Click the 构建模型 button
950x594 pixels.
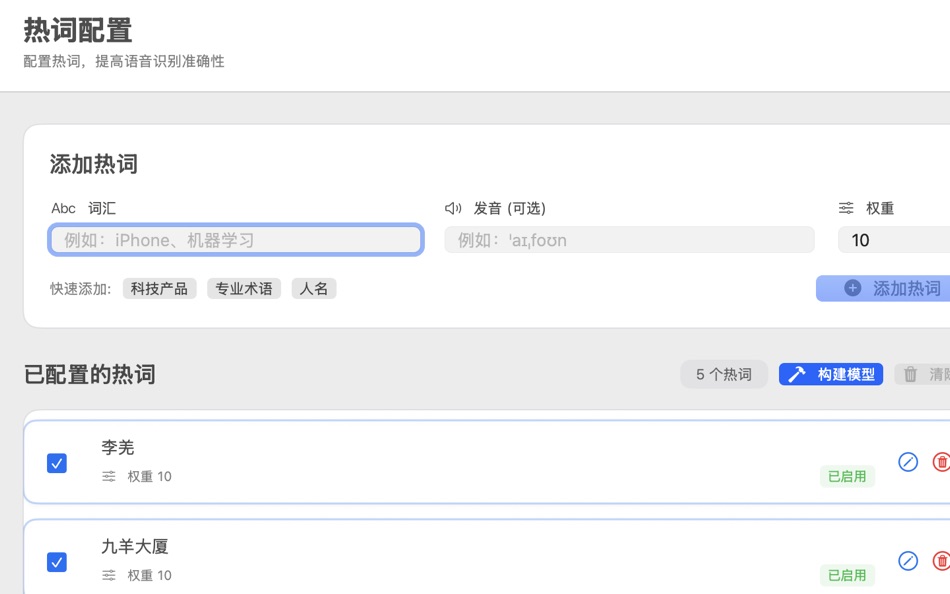point(830,374)
